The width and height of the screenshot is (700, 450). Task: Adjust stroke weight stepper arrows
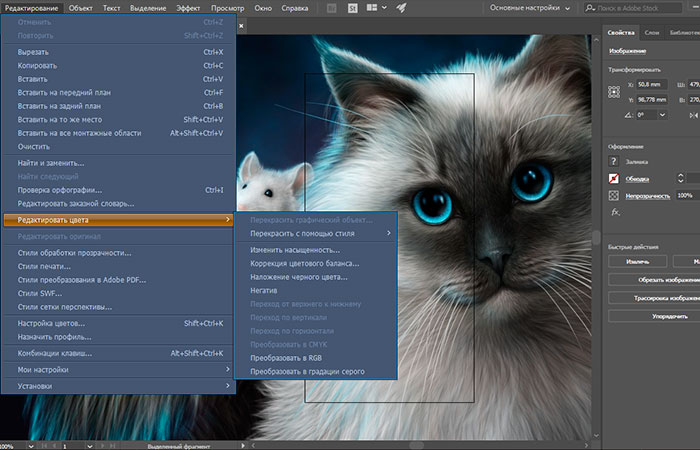pyautogui.click(x=681, y=178)
